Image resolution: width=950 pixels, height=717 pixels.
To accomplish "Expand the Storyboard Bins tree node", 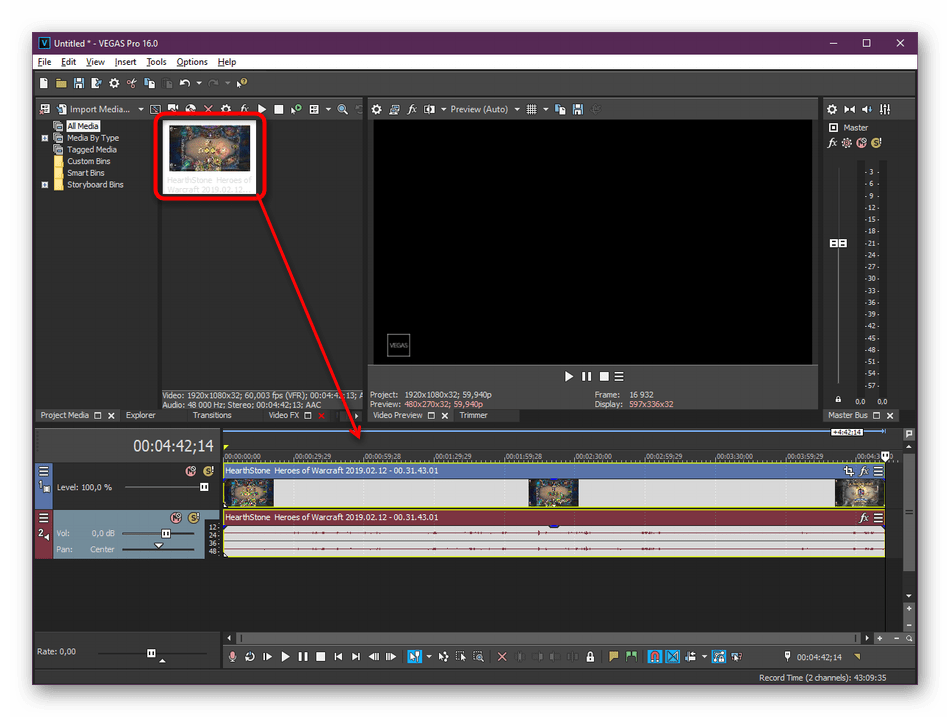I will pos(45,185).
